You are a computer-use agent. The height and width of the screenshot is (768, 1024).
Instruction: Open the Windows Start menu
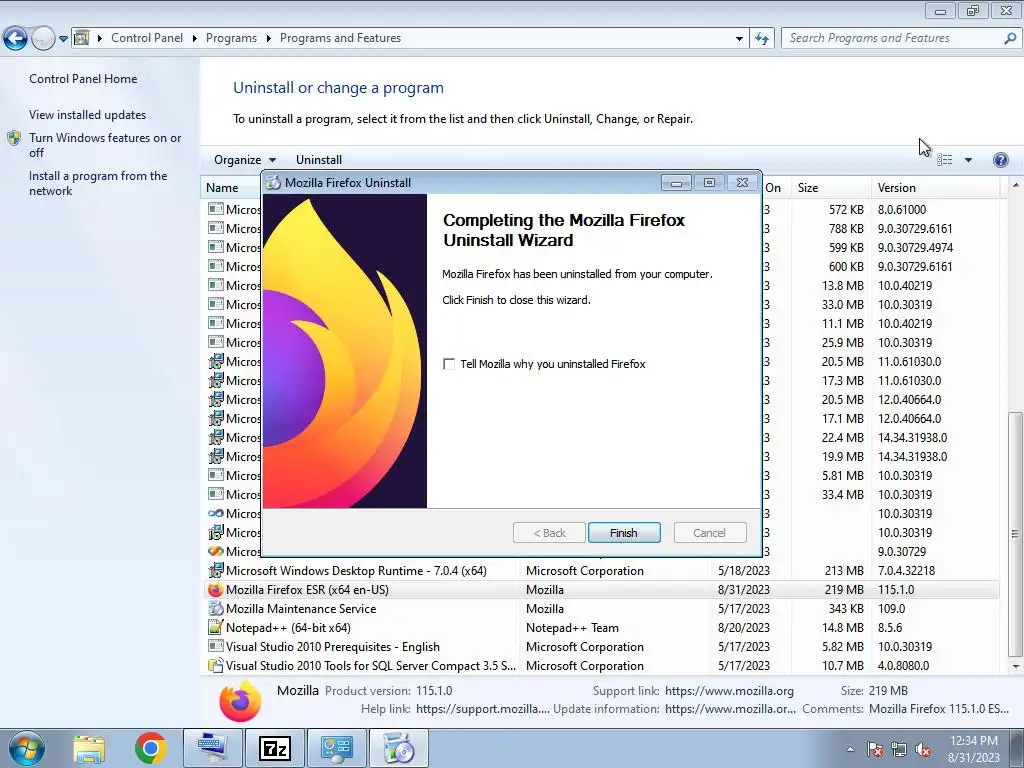[27, 748]
